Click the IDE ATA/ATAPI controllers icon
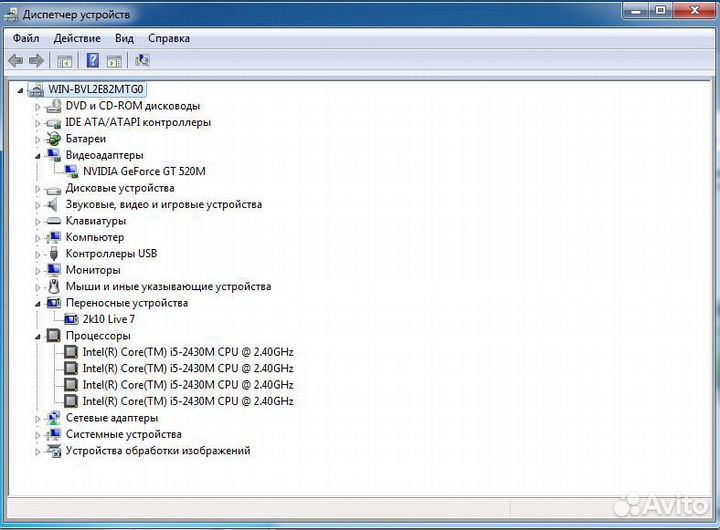720x530 pixels. 54,123
